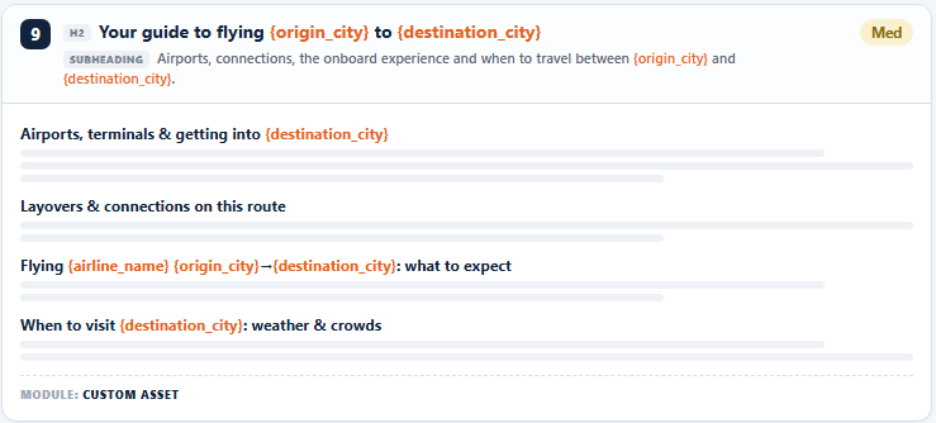Viewport: 936px width, 423px height.
Task: Click the number 9 section badge
Action: click(x=35, y=34)
